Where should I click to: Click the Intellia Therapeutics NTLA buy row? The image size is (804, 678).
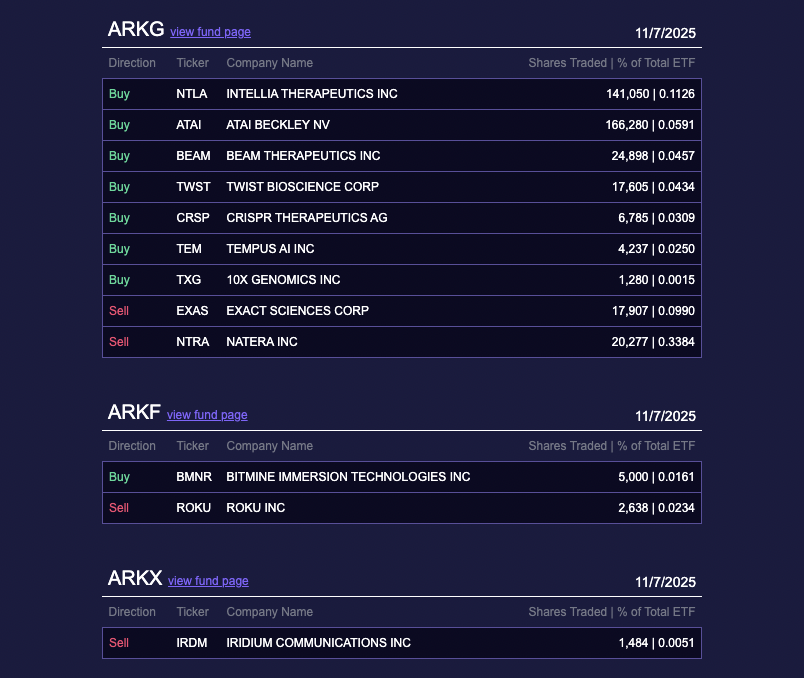tap(401, 94)
